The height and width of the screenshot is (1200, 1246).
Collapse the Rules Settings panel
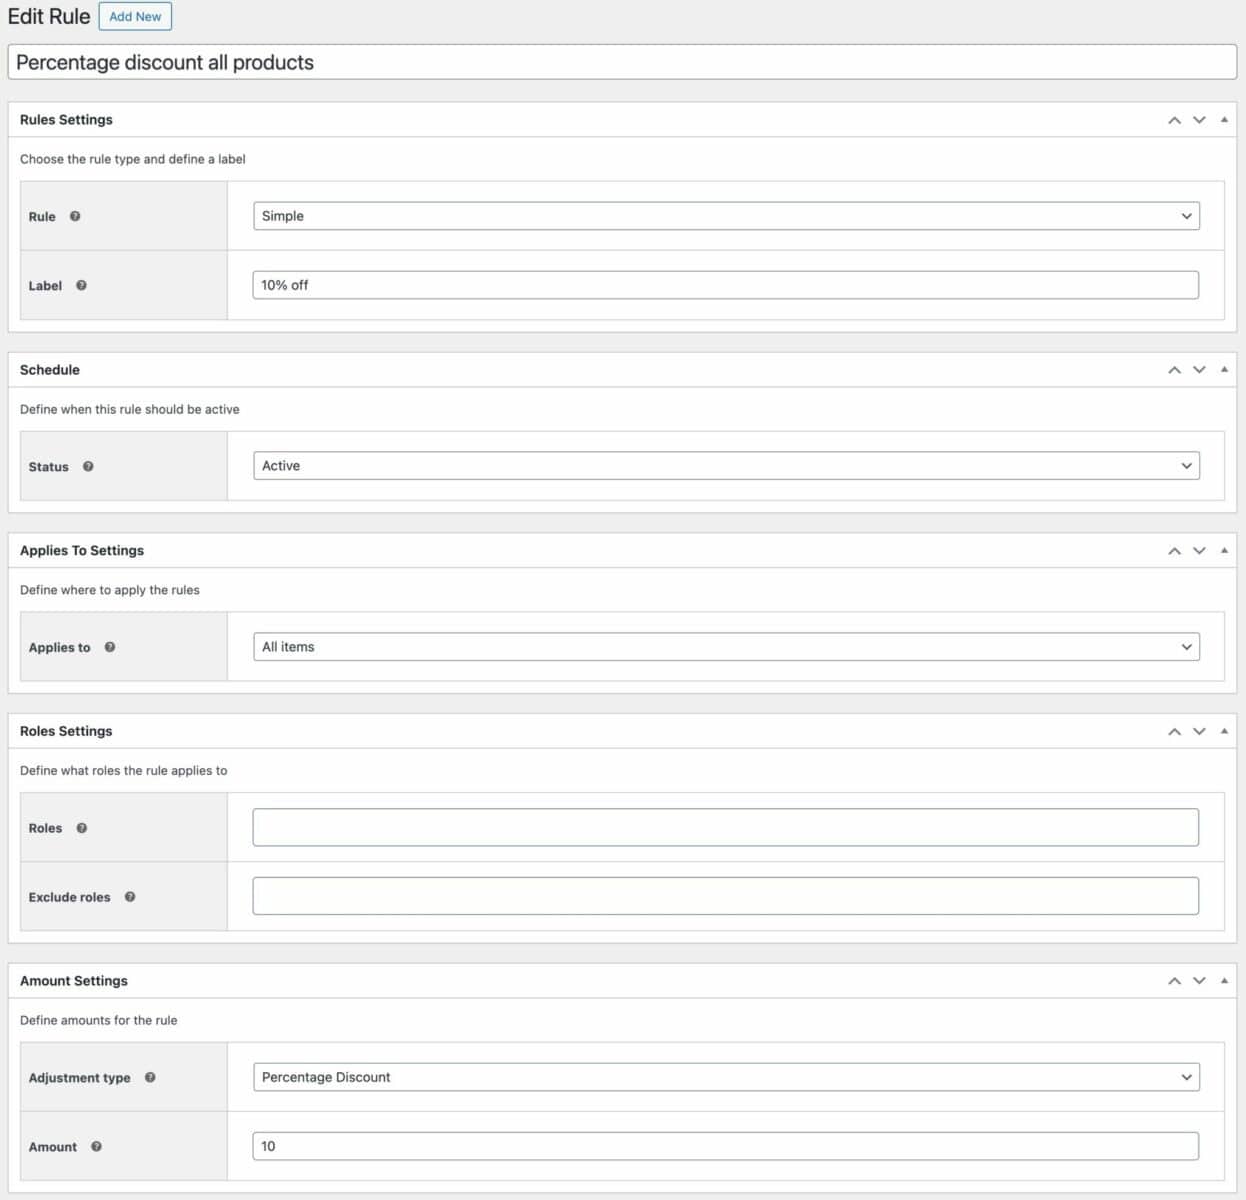tap(1224, 119)
